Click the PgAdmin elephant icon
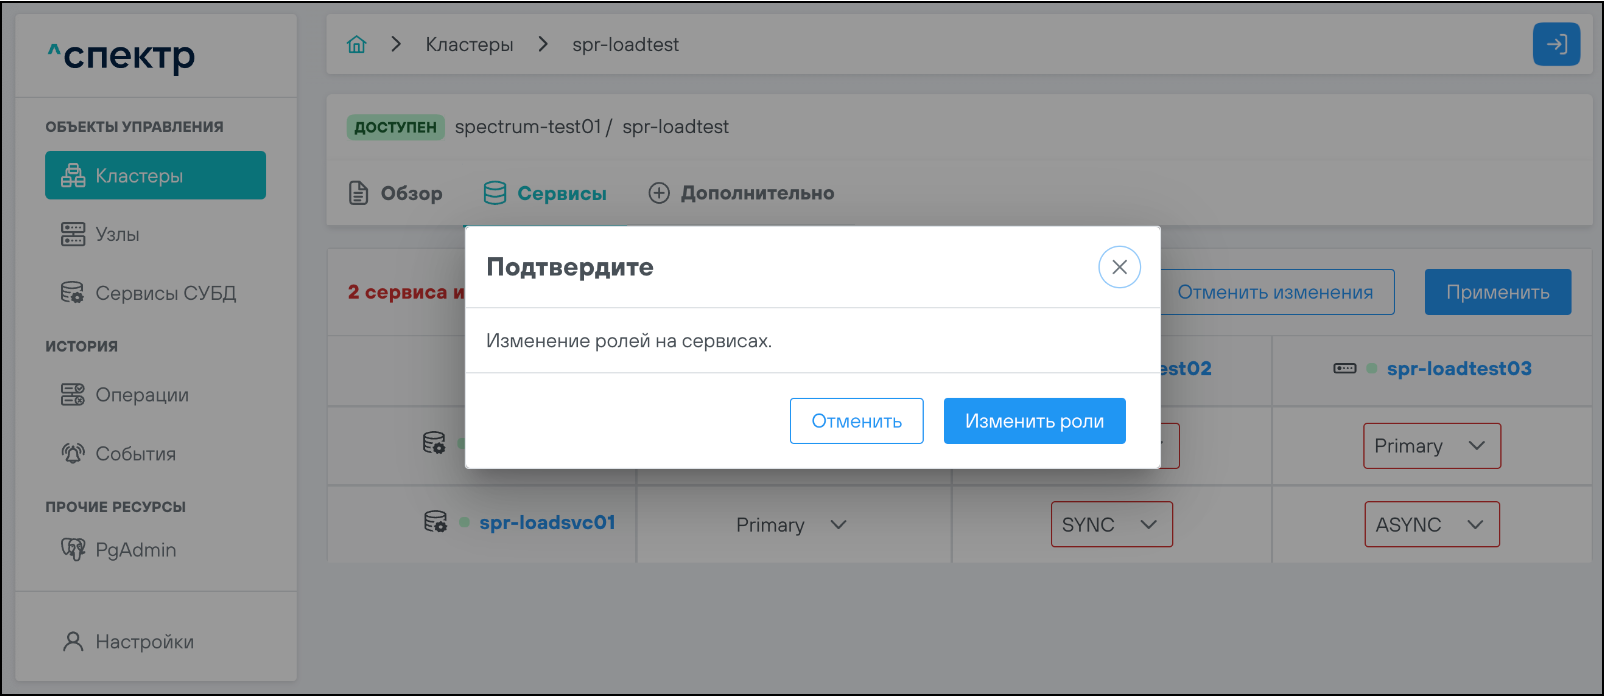Viewport: 1604px width, 696px height. pos(73,550)
